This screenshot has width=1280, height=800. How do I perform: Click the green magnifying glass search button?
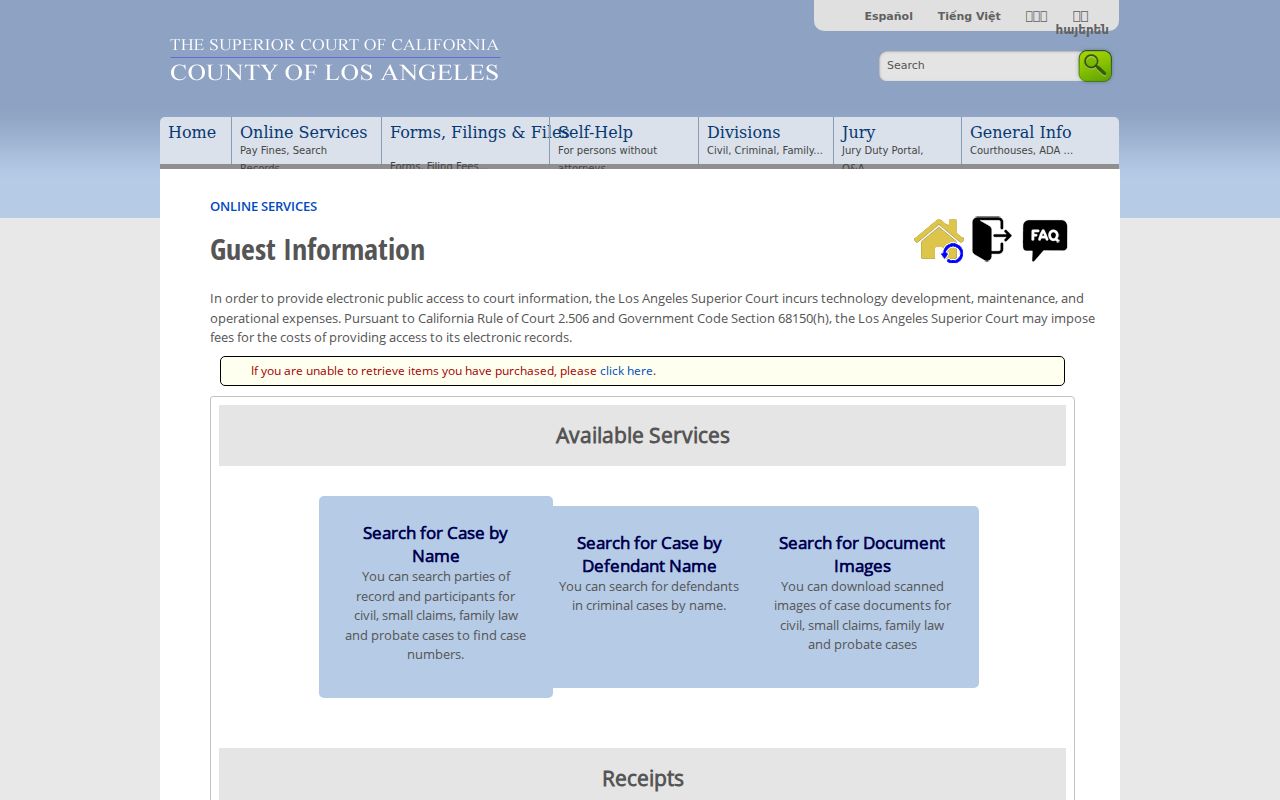pyautogui.click(x=1095, y=66)
